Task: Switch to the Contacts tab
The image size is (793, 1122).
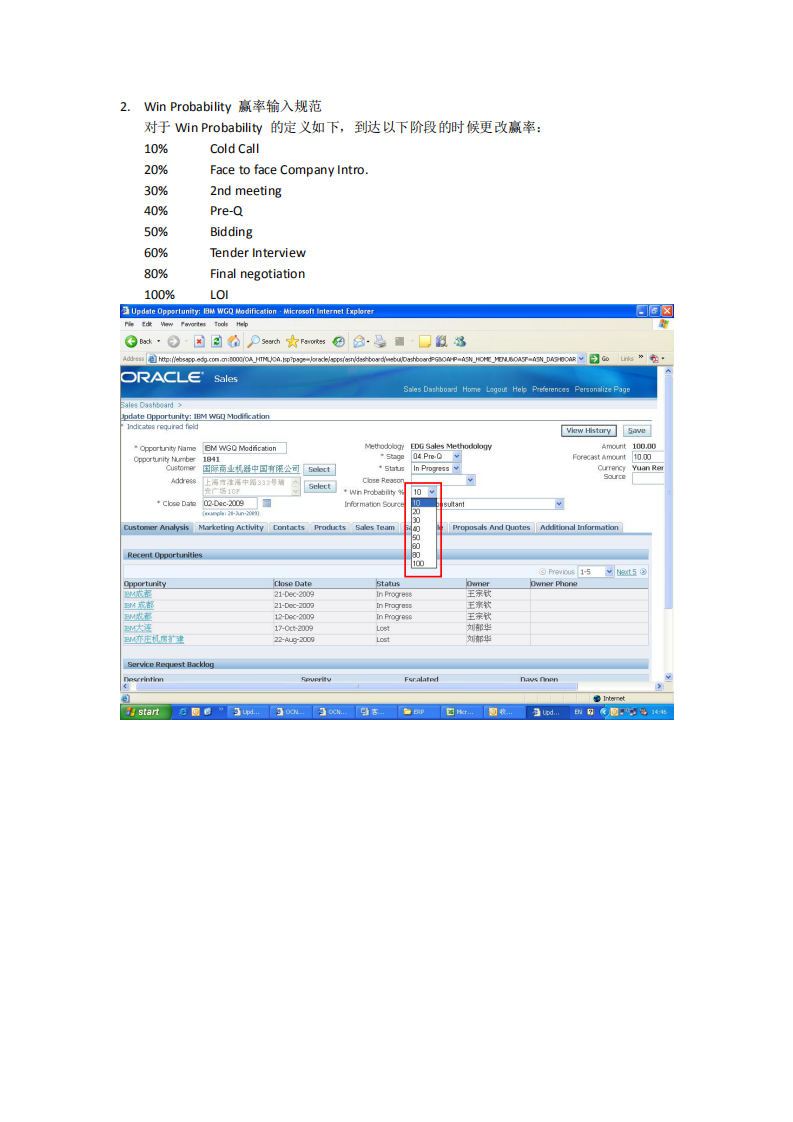Action: click(288, 527)
